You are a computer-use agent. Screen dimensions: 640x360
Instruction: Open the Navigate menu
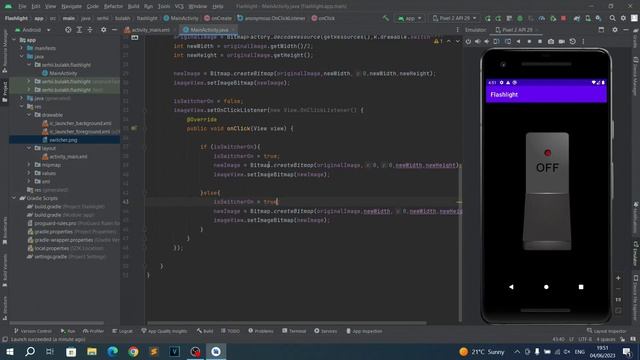click(x=71, y=7)
